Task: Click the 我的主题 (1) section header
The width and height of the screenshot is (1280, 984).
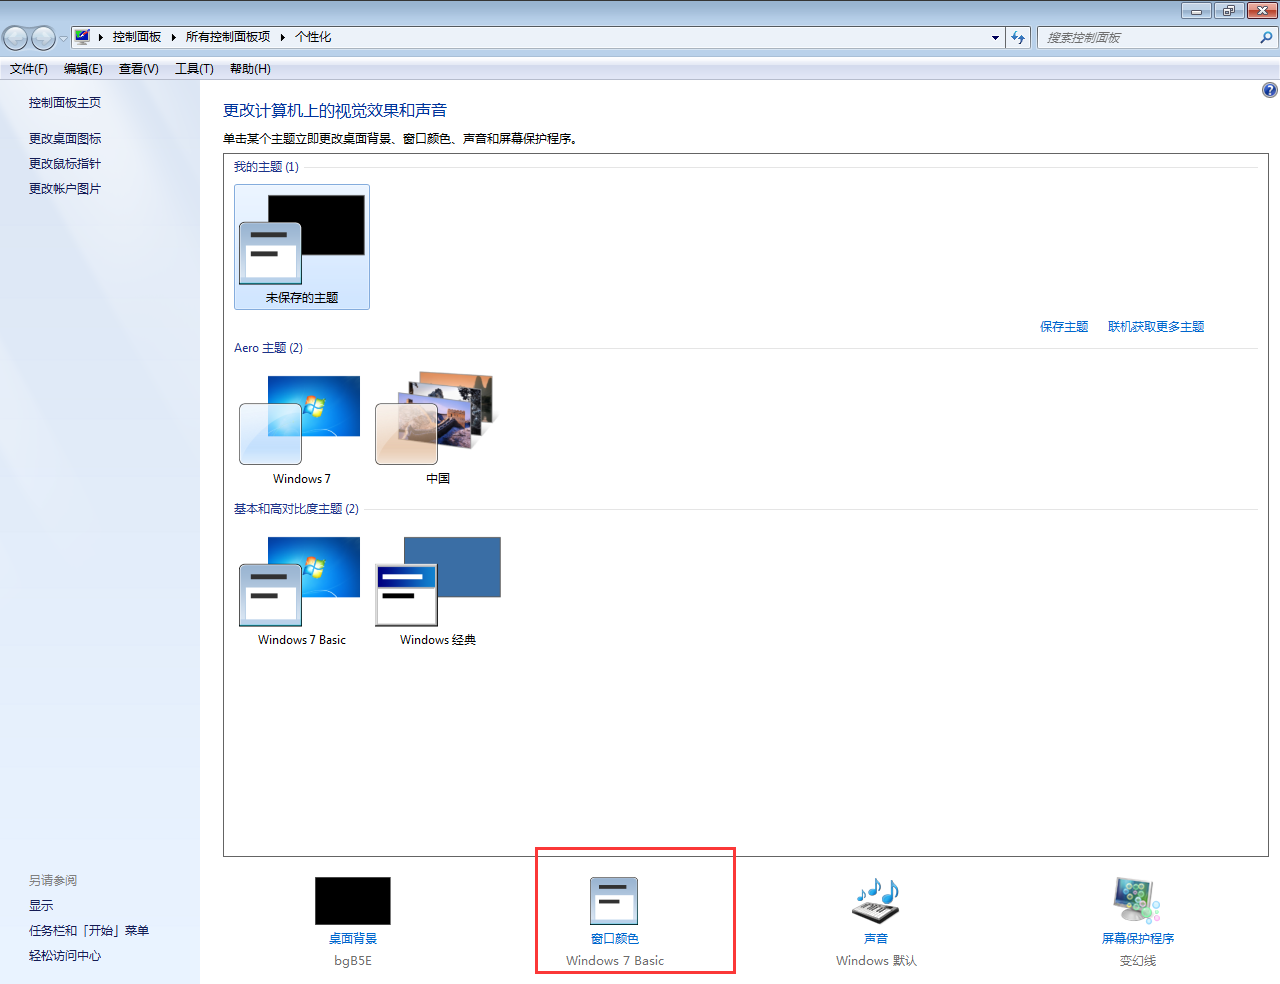Action: click(266, 167)
